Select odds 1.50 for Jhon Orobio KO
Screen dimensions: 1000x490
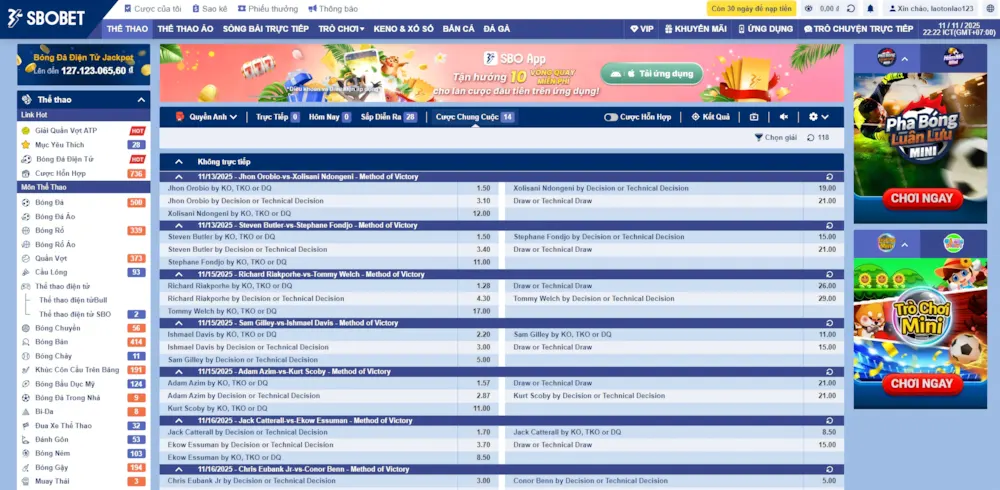(x=483, y=188)
